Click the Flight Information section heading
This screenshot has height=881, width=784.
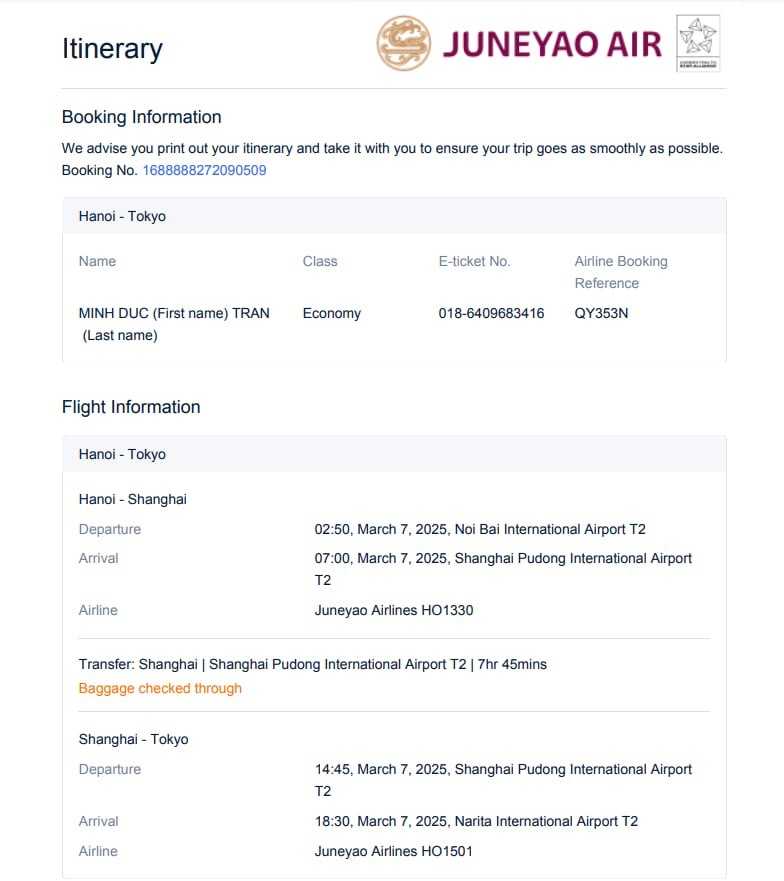coord(131,407)
